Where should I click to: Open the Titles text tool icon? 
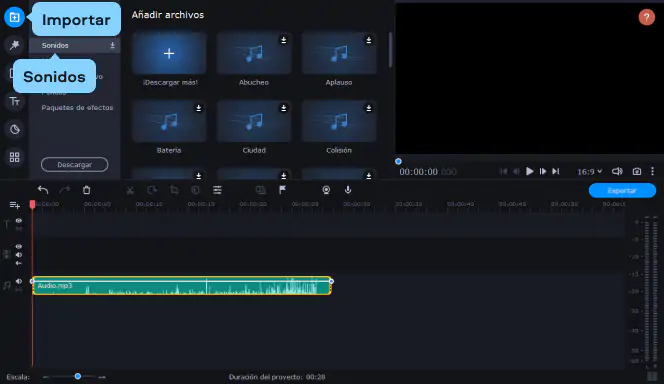pos(14,101)
